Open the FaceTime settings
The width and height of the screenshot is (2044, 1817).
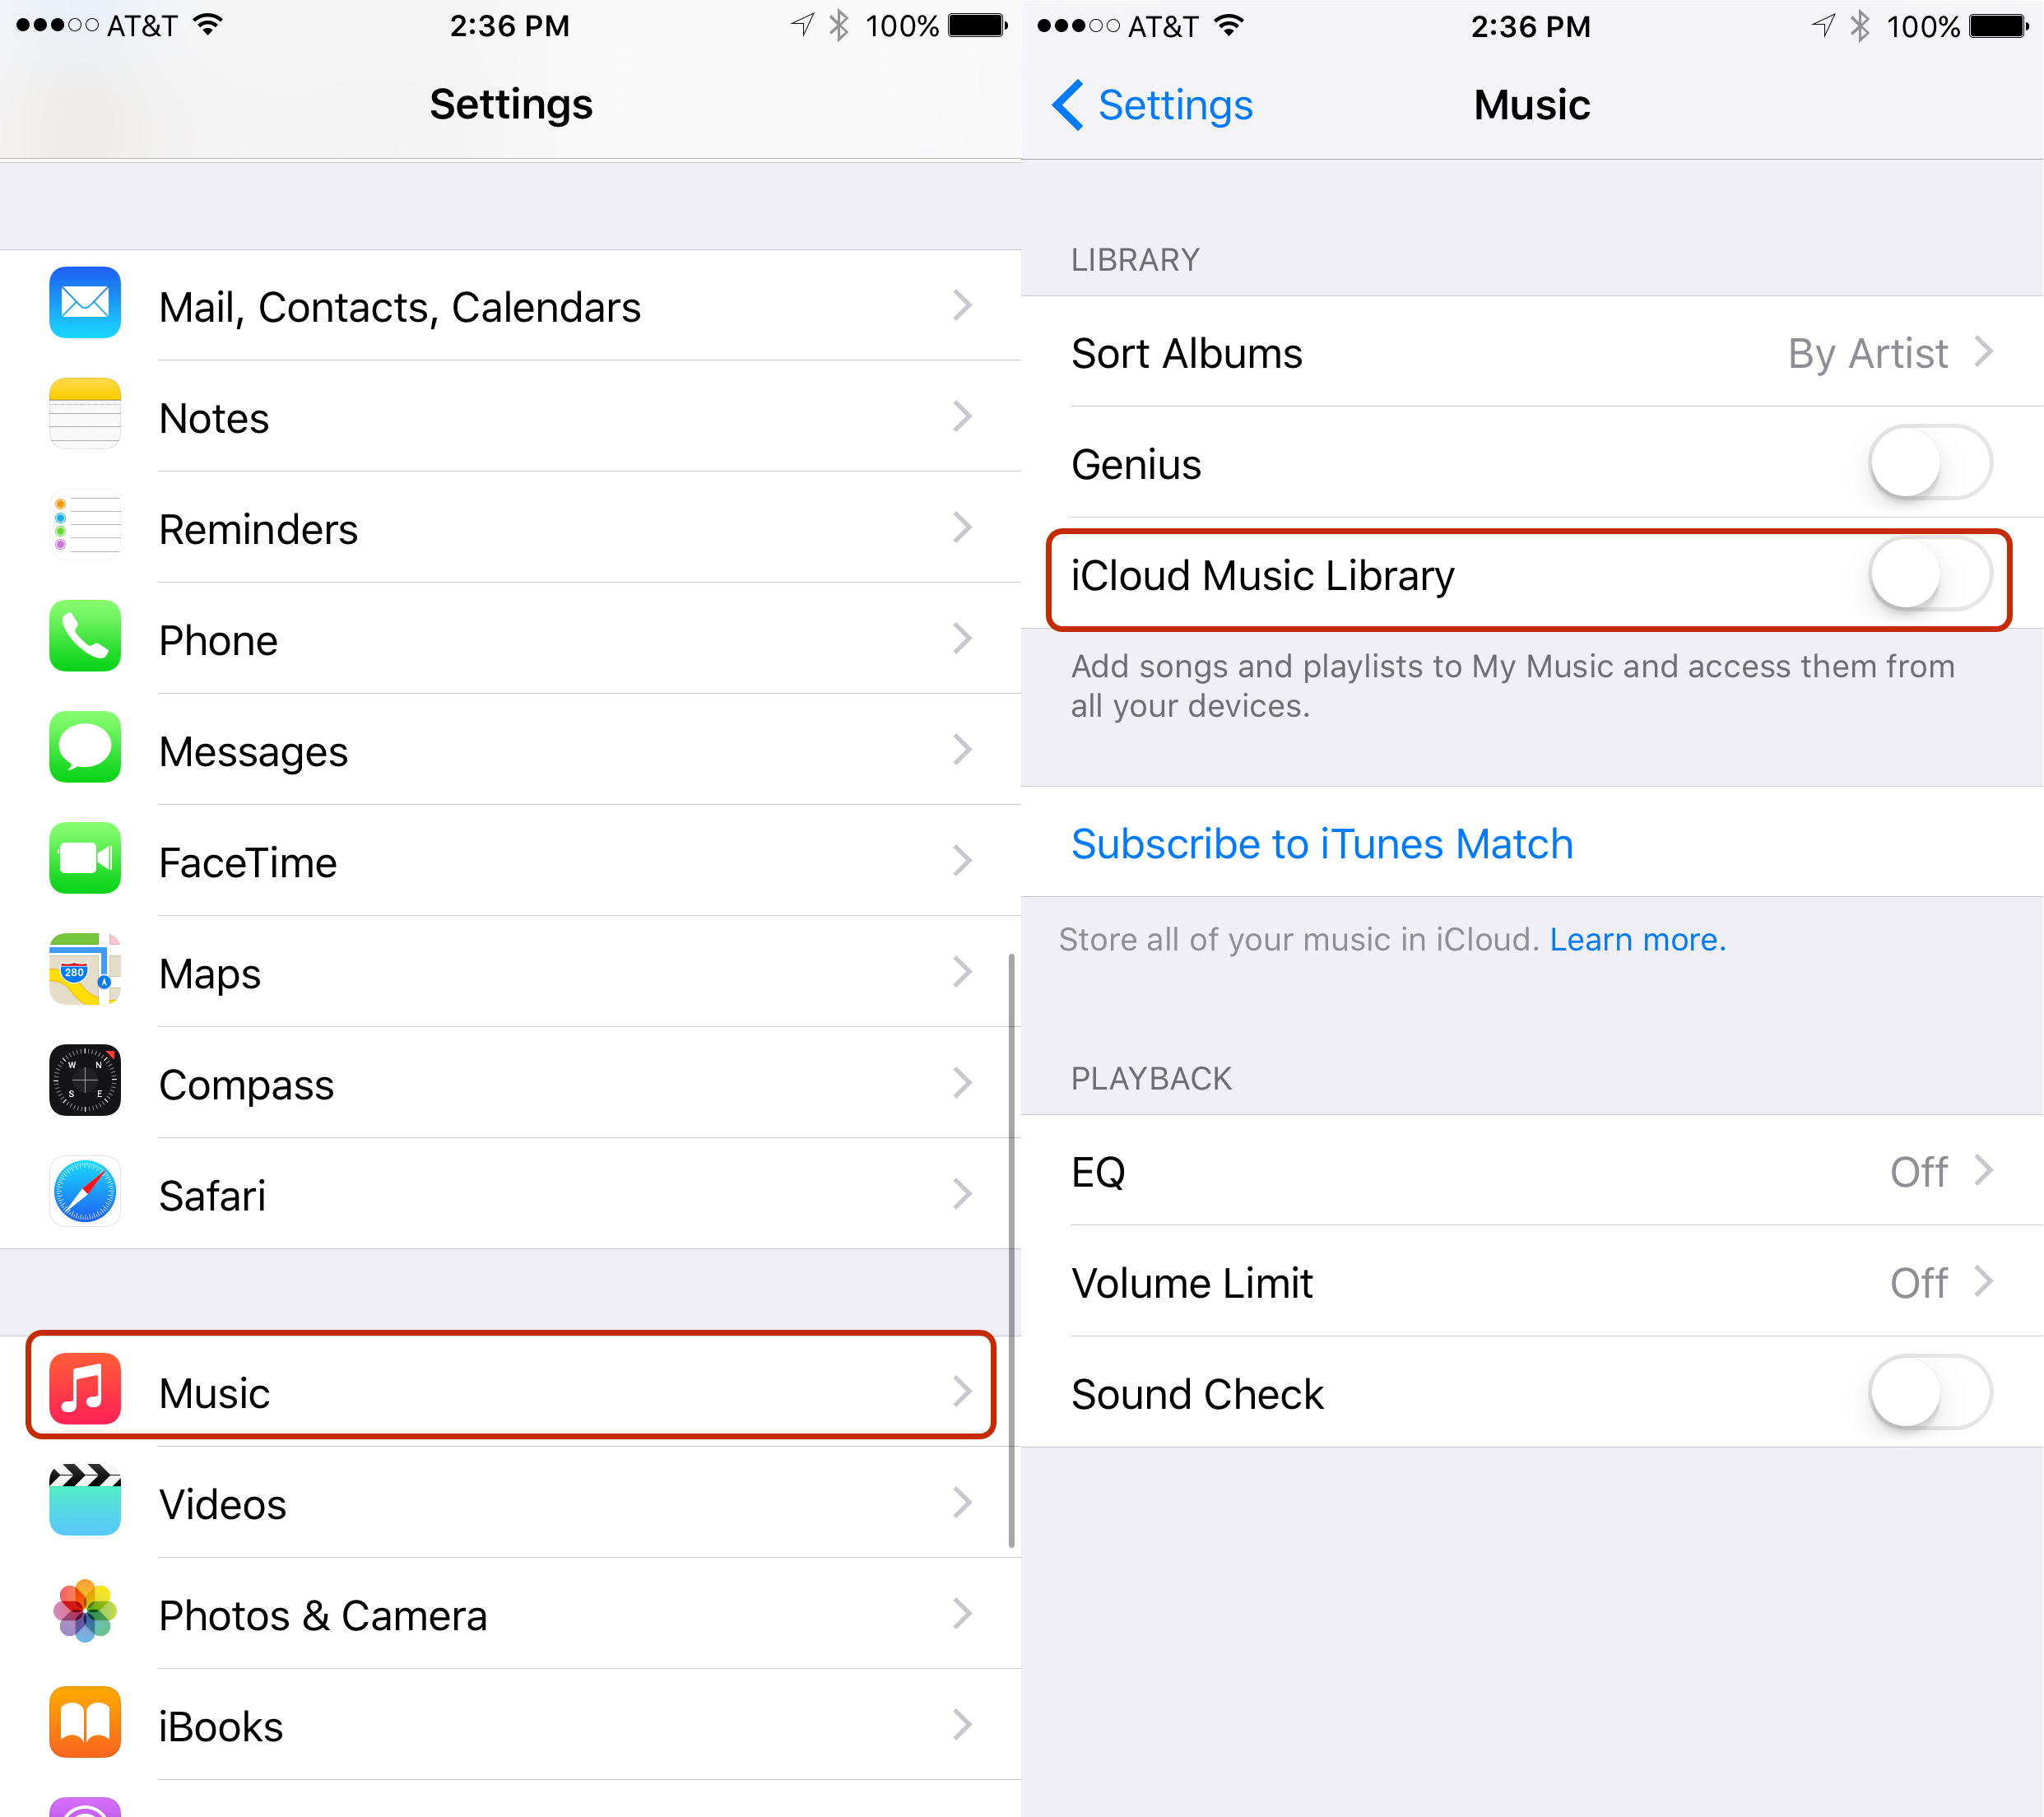[509, 861]
